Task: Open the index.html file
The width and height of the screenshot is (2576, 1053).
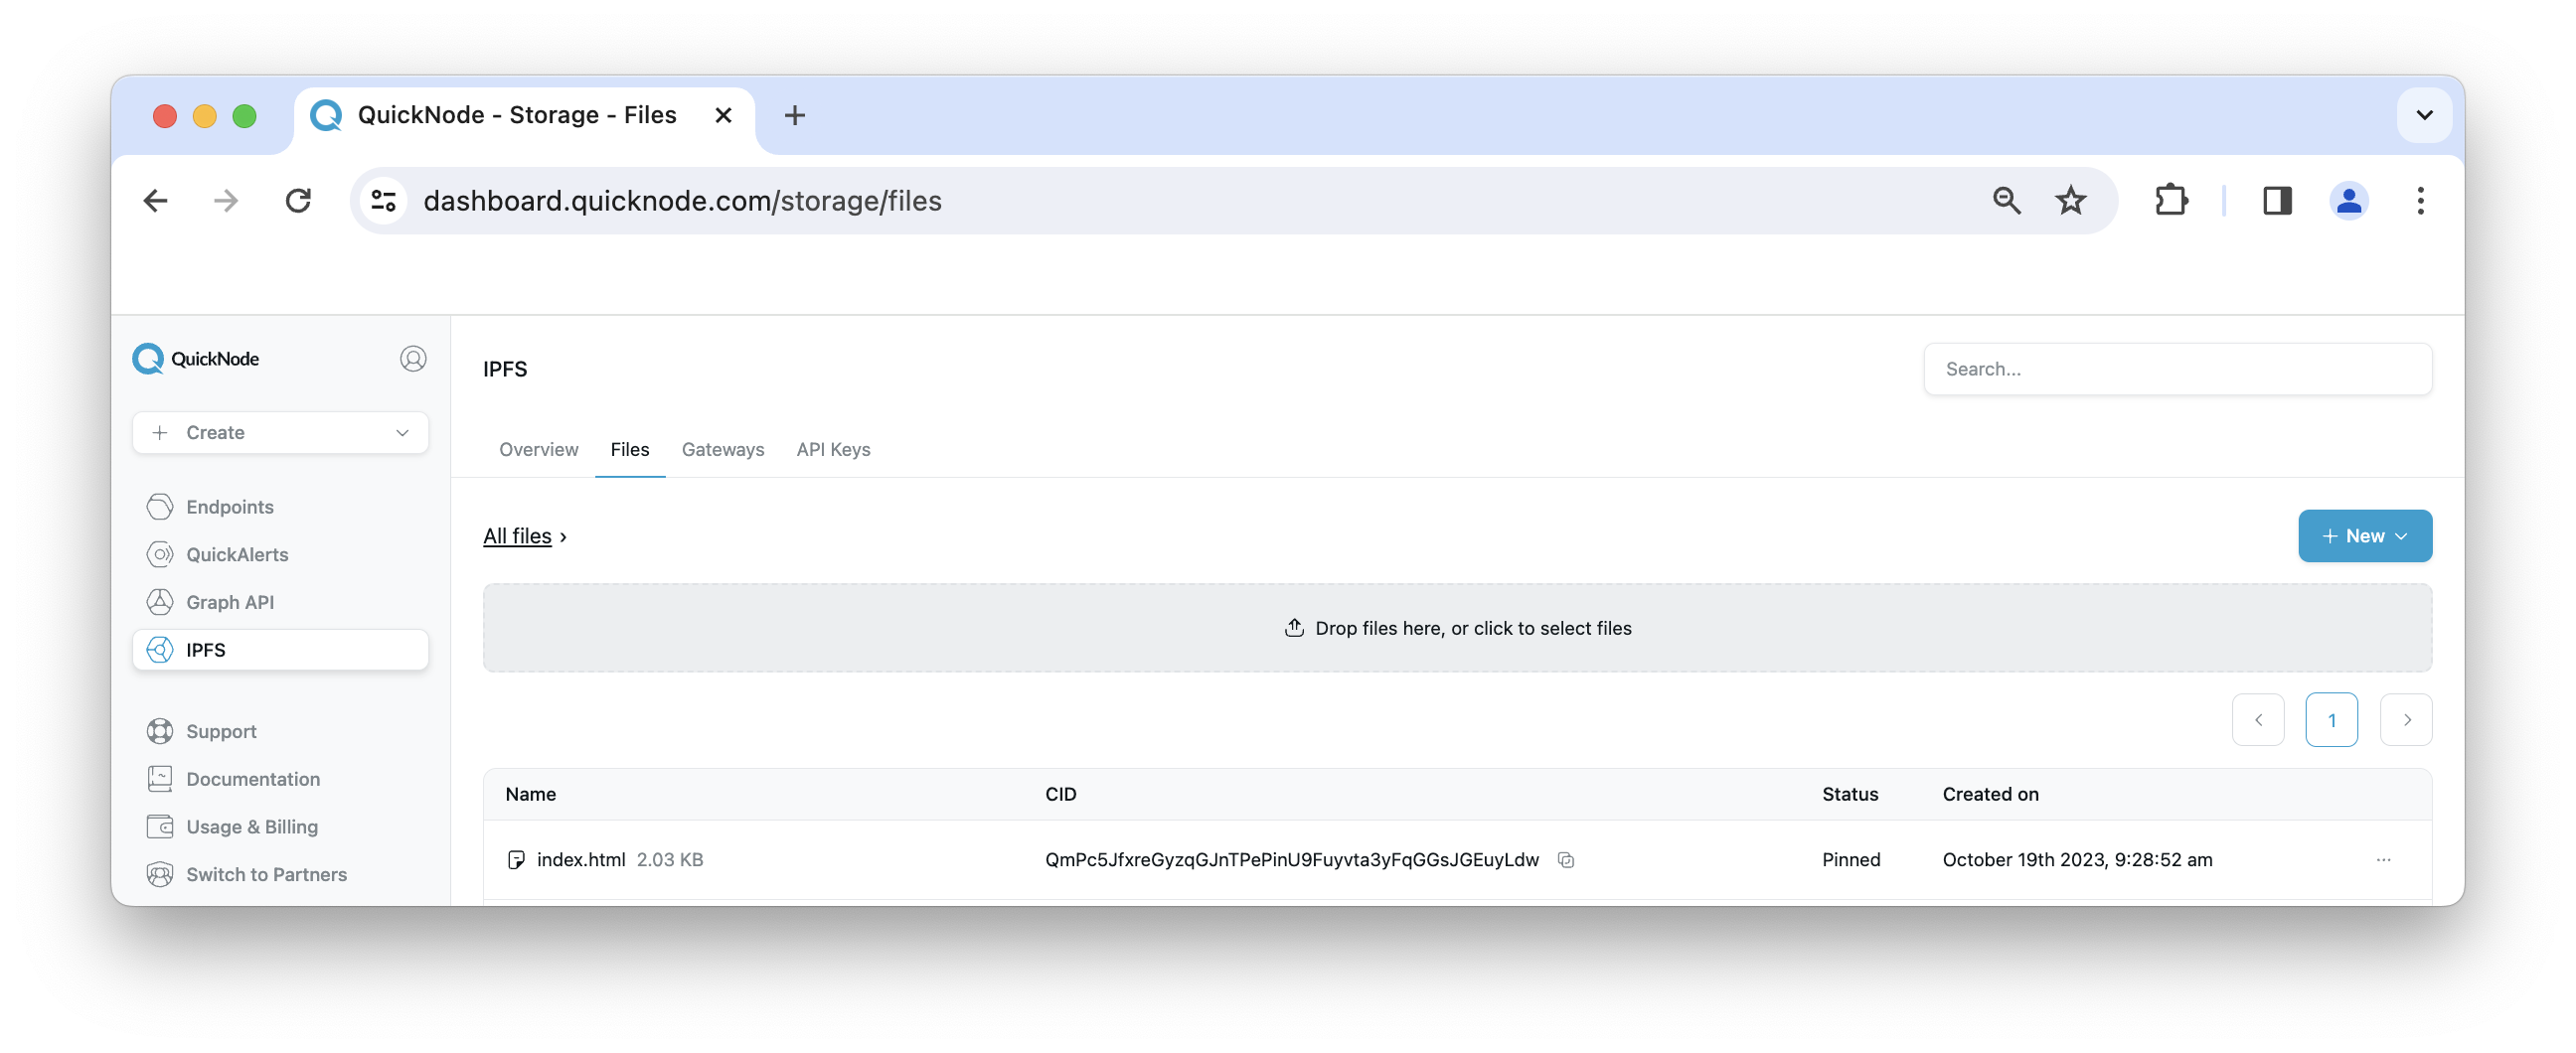Action: tap(581, 860)
